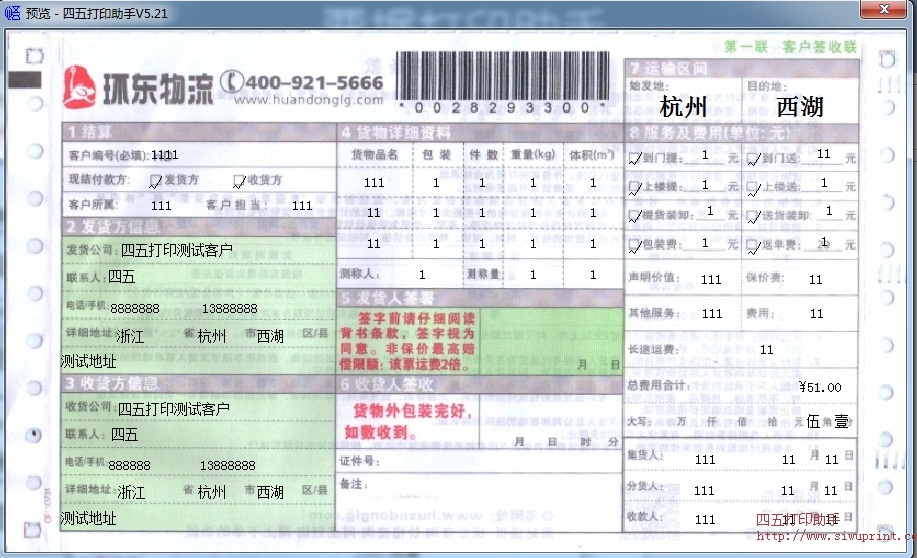Click the 分货人 value 111
This screenshot has height=558, width=917.
[x=704, y=491]
